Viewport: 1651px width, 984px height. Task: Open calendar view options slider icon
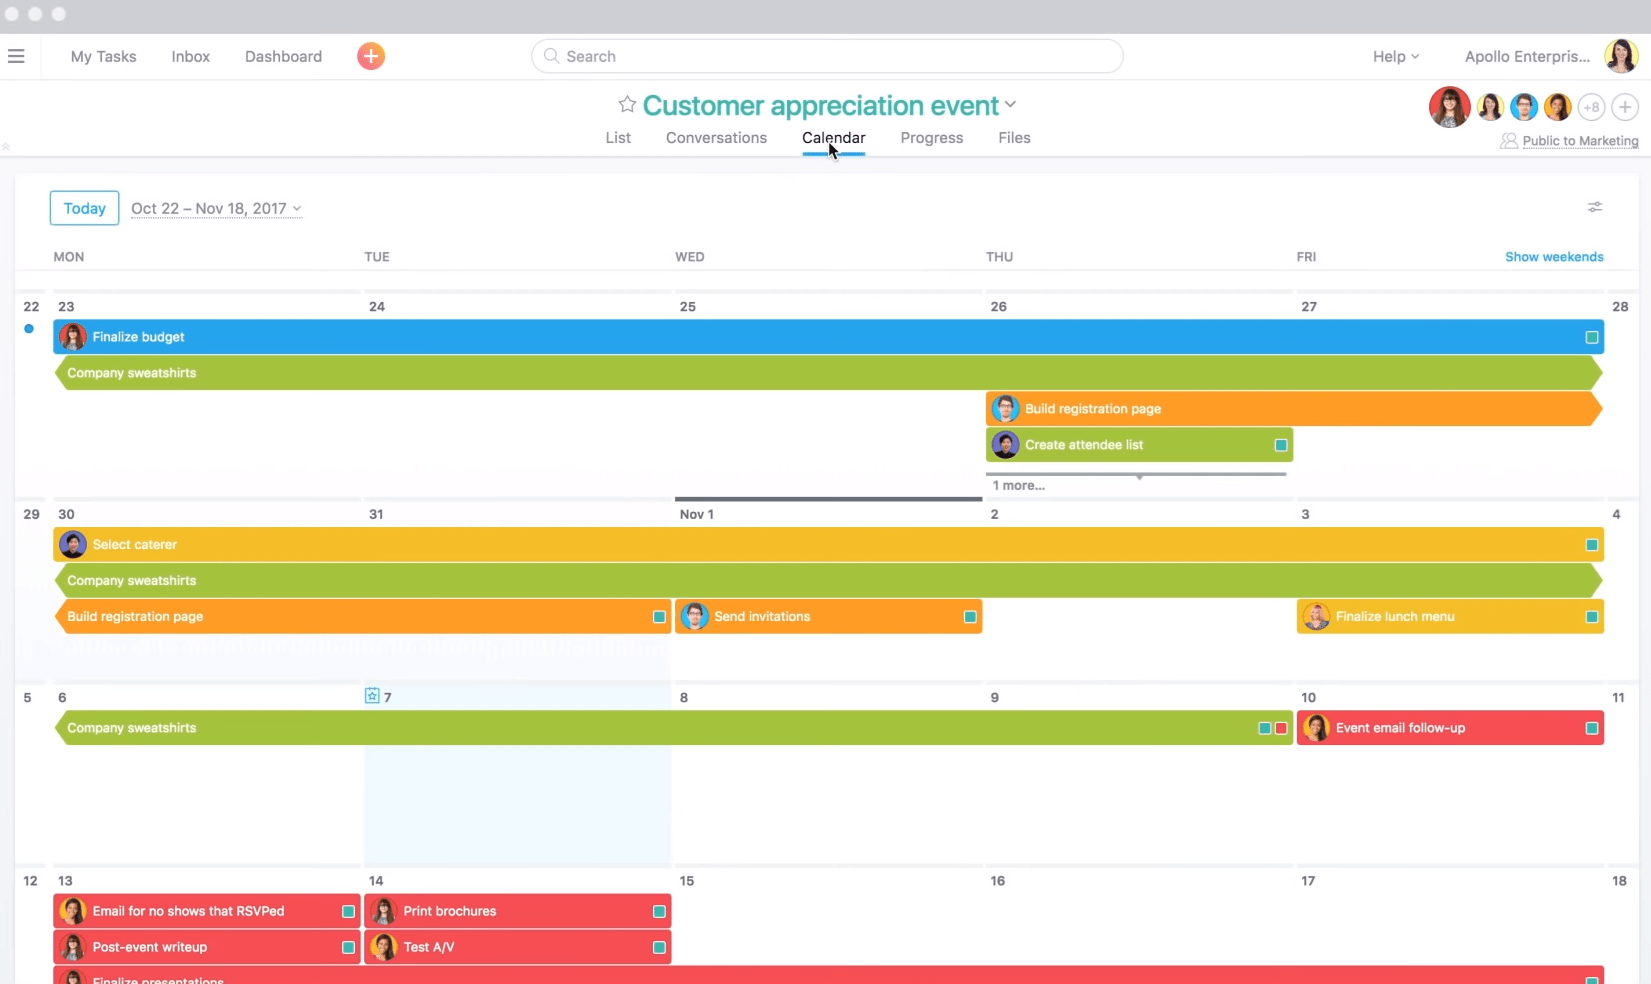click(x=1594, y=207)
